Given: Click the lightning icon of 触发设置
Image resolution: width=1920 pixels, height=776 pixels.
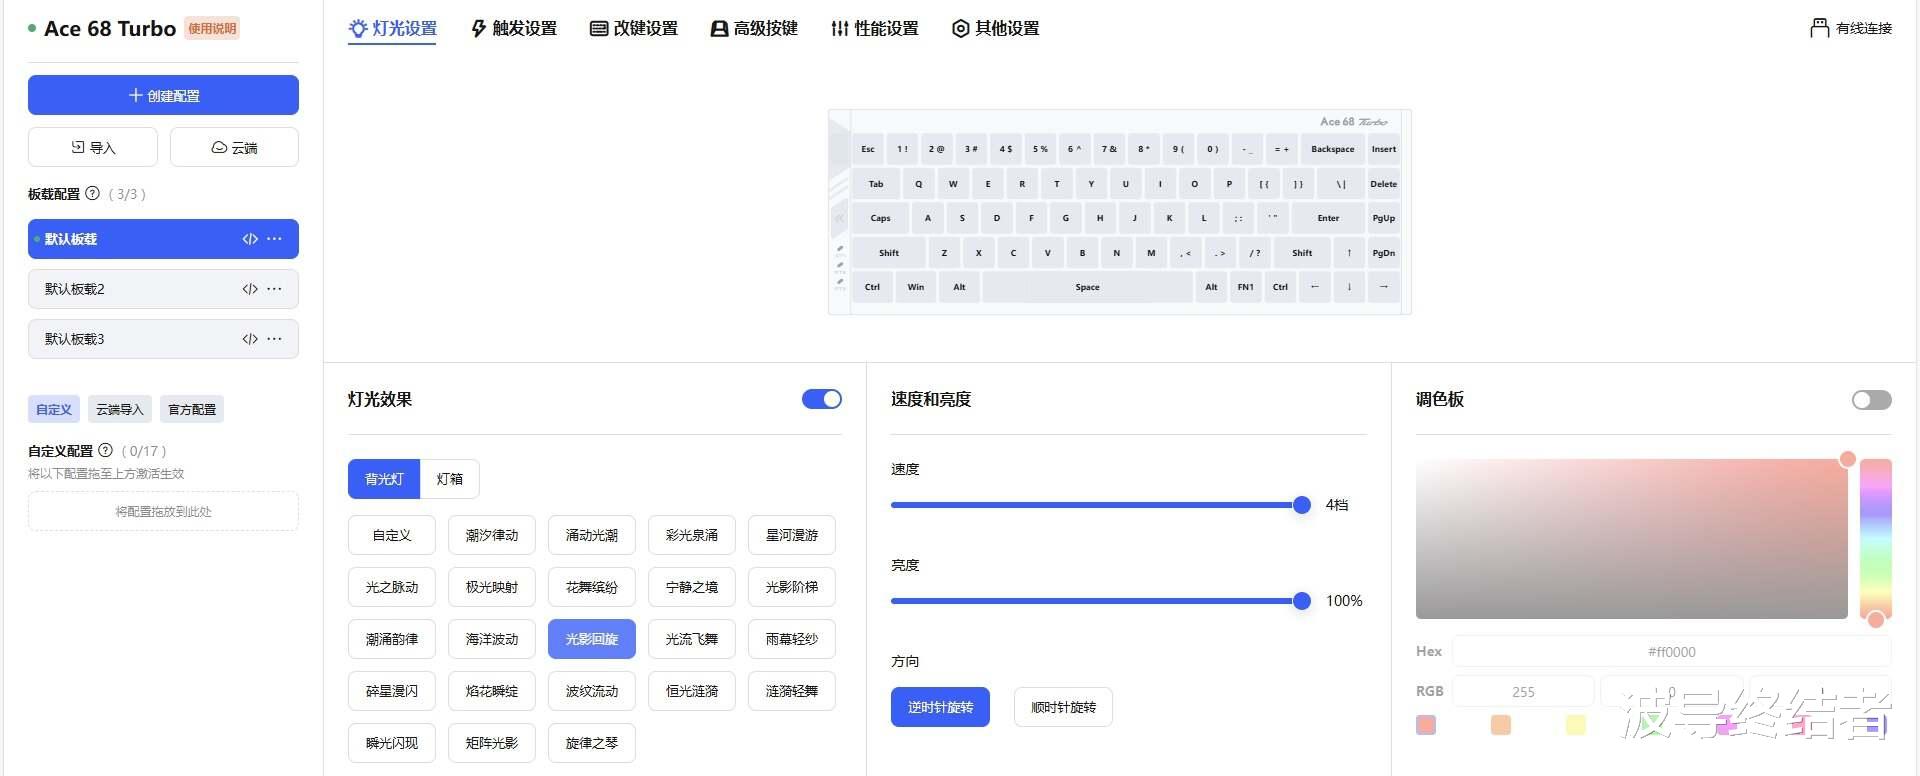Looking at the screenshot, I should 479,28.
